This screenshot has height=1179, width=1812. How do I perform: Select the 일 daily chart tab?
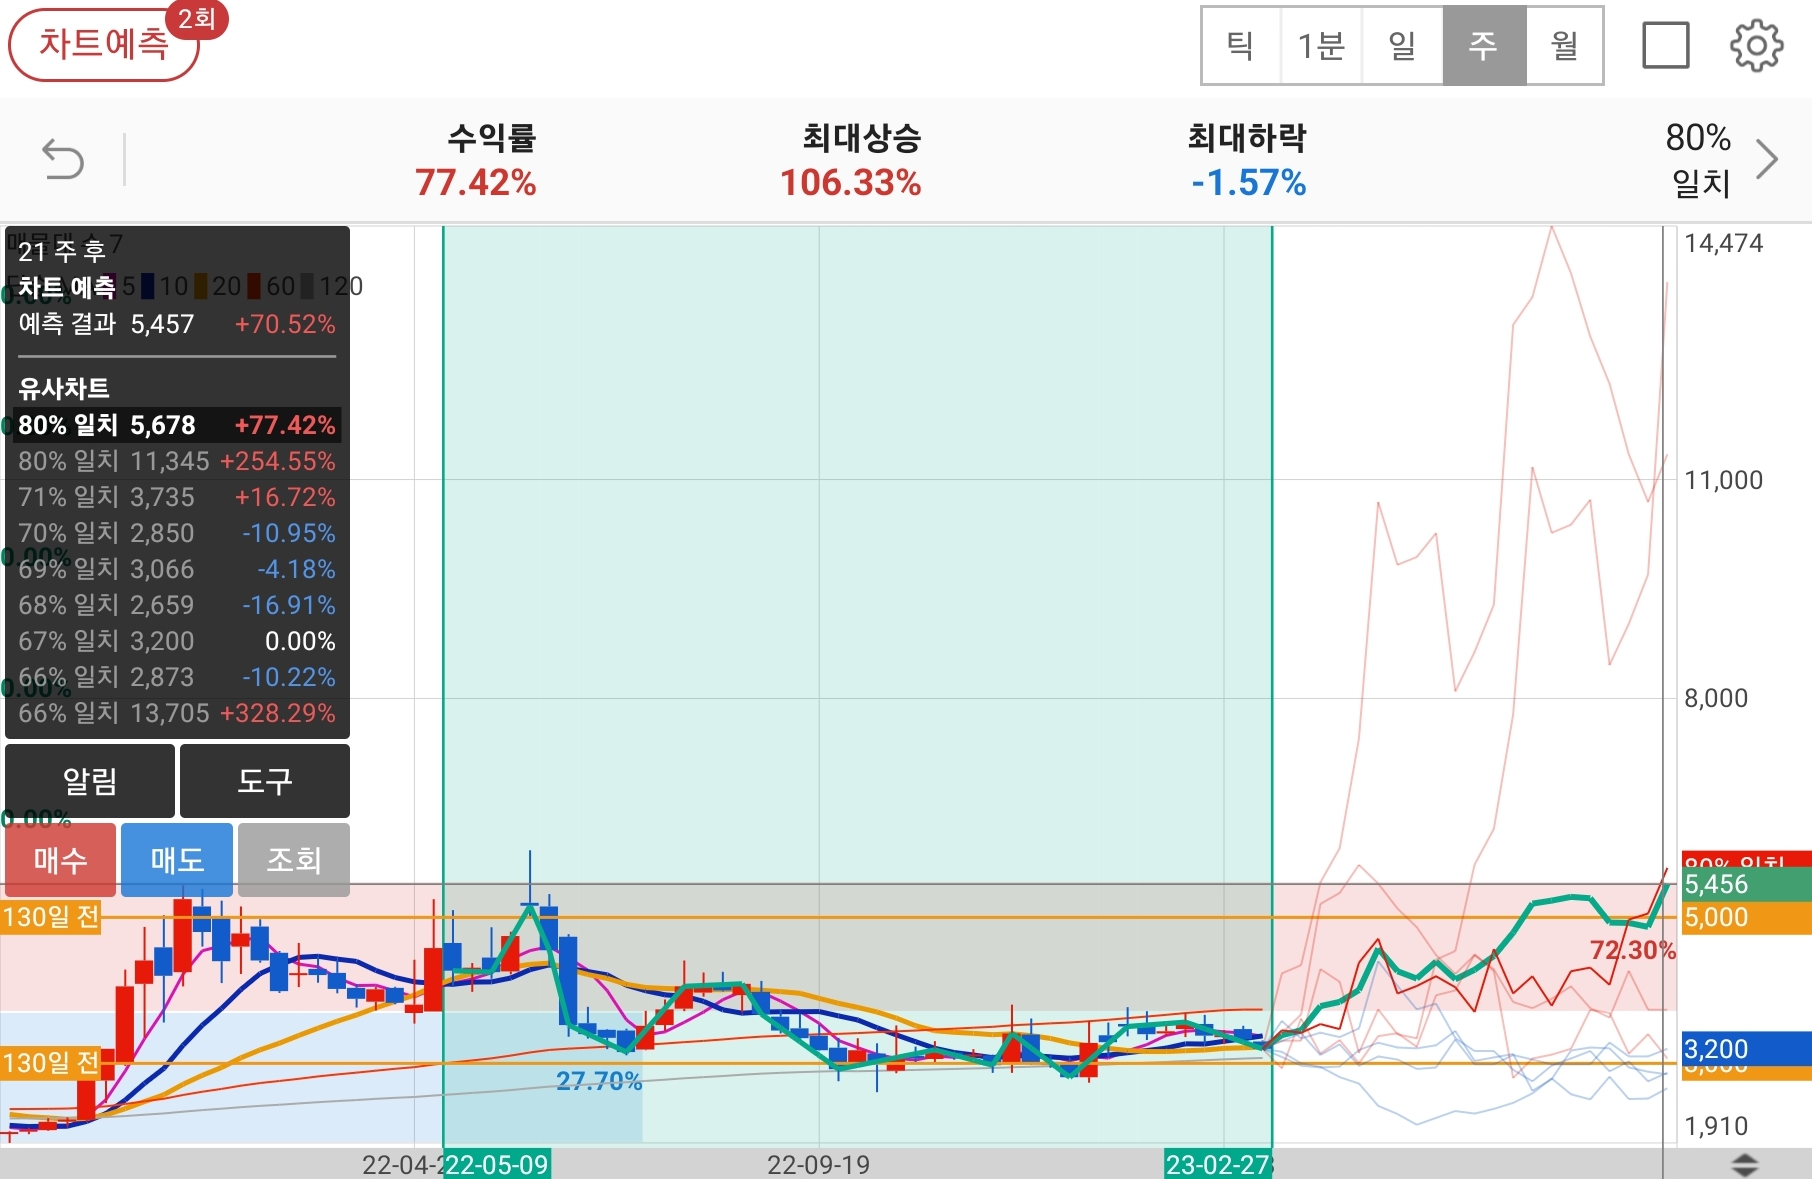pos(1402,46)
